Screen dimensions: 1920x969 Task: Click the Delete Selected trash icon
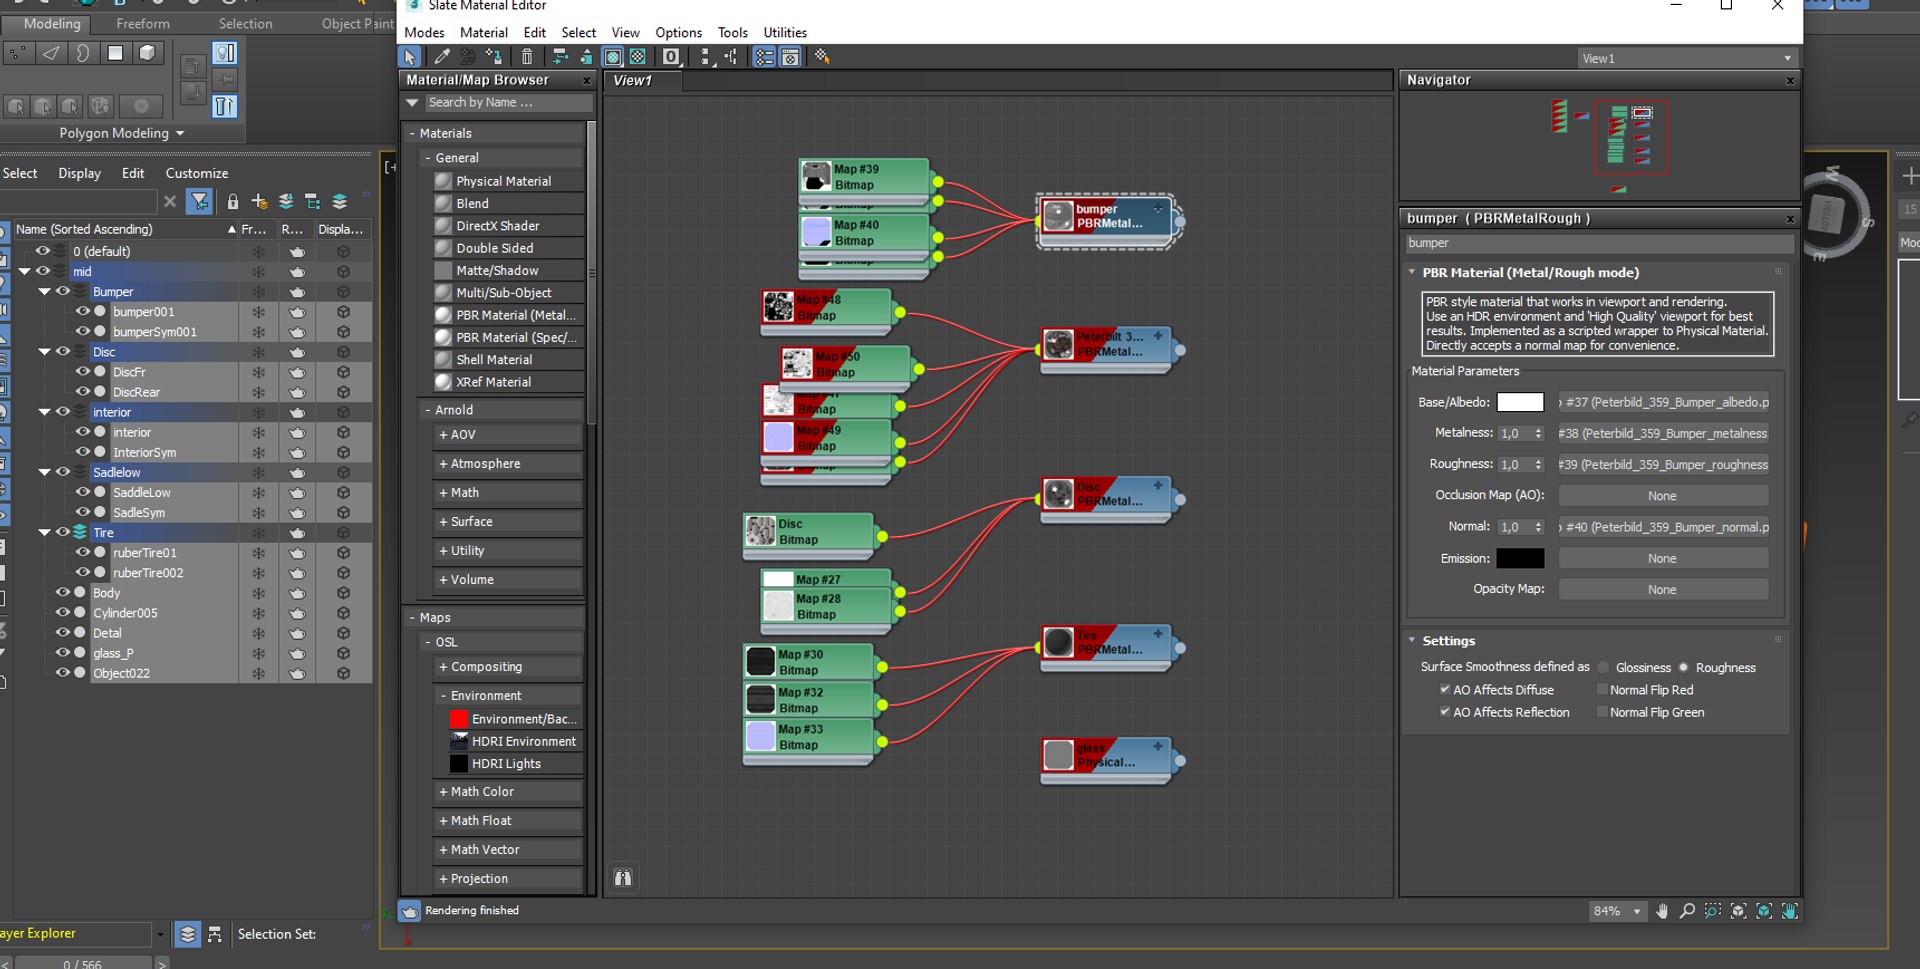527,57
